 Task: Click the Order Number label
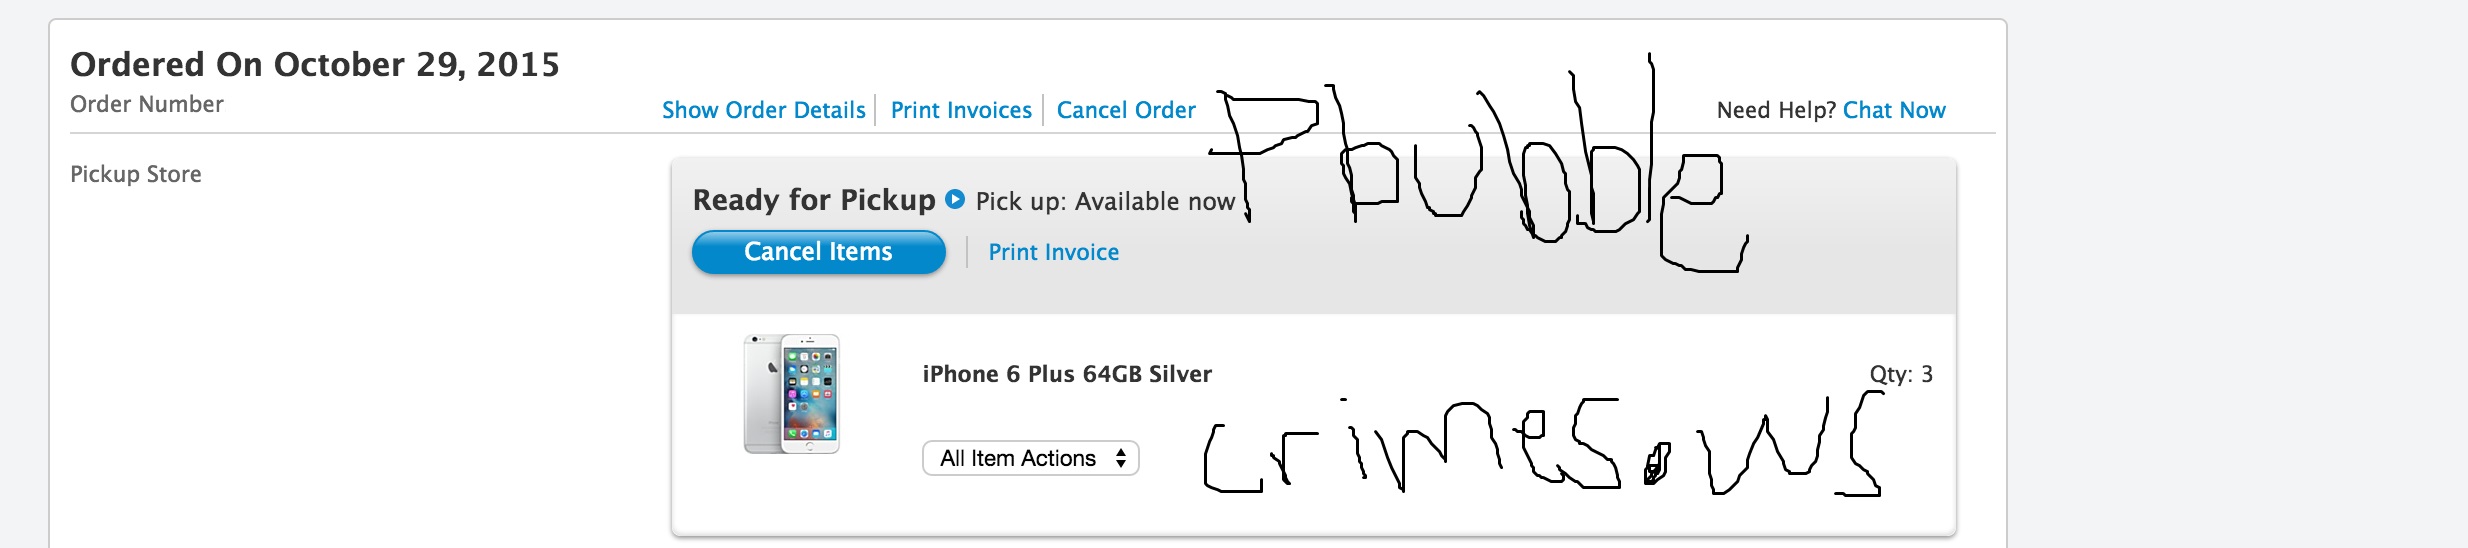coord(147,104)
